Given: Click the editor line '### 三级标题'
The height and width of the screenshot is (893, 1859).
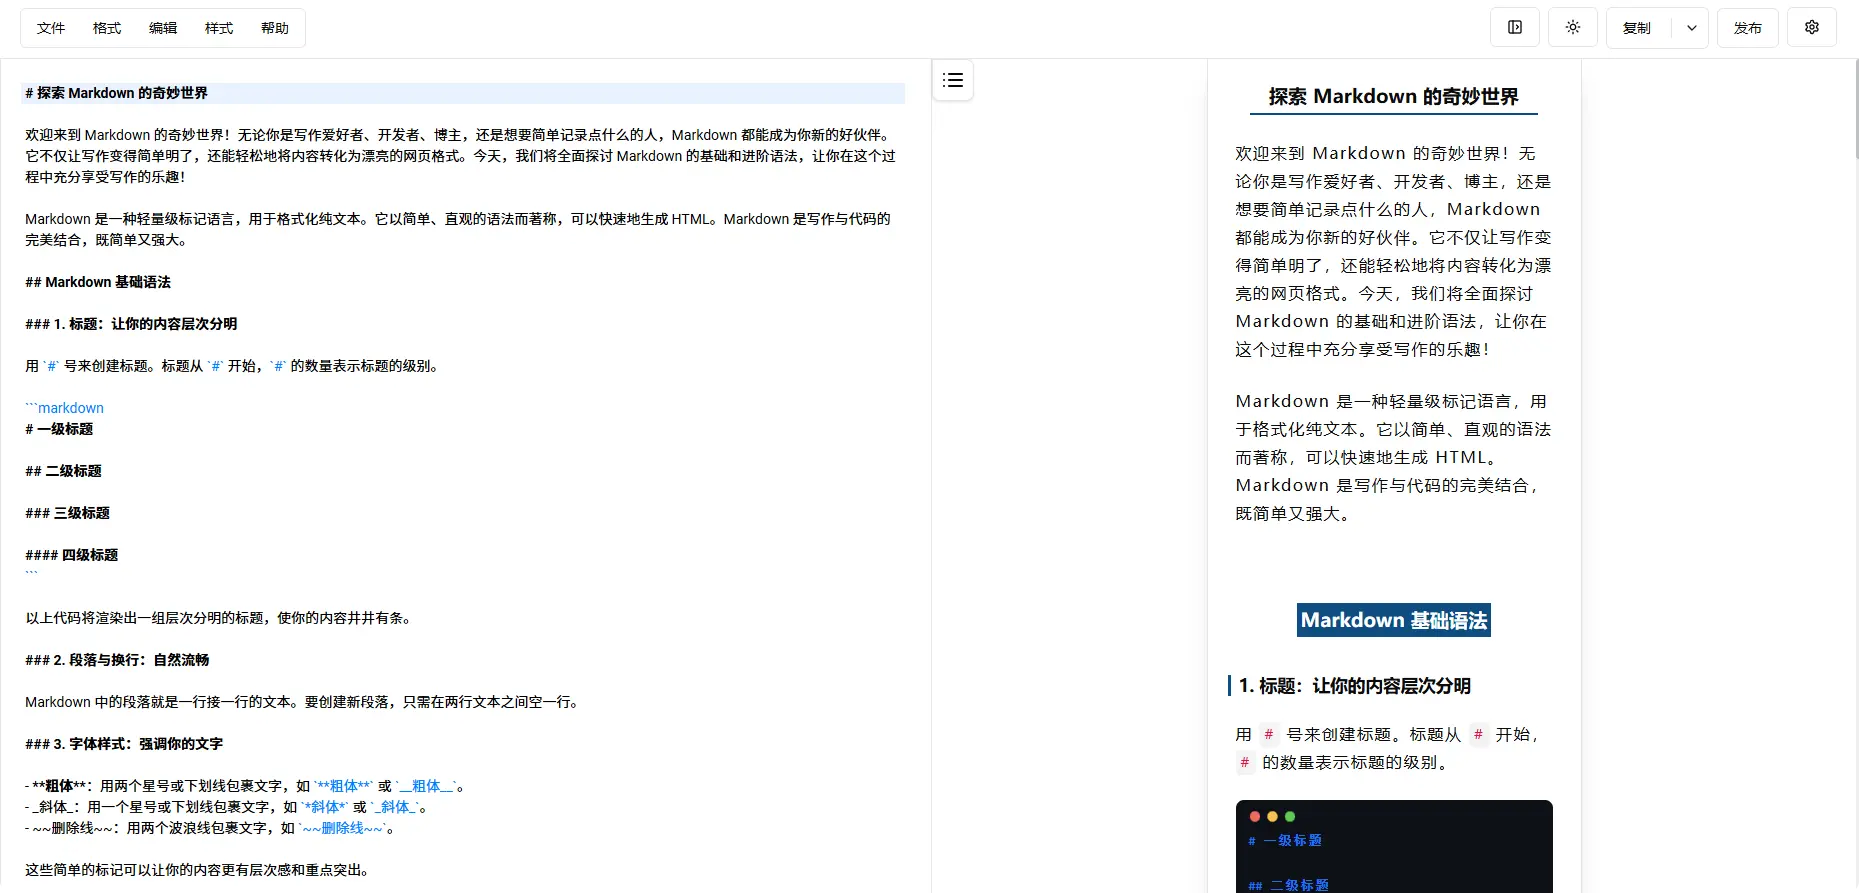Looking at the screenshot, I should click(67, 513).
